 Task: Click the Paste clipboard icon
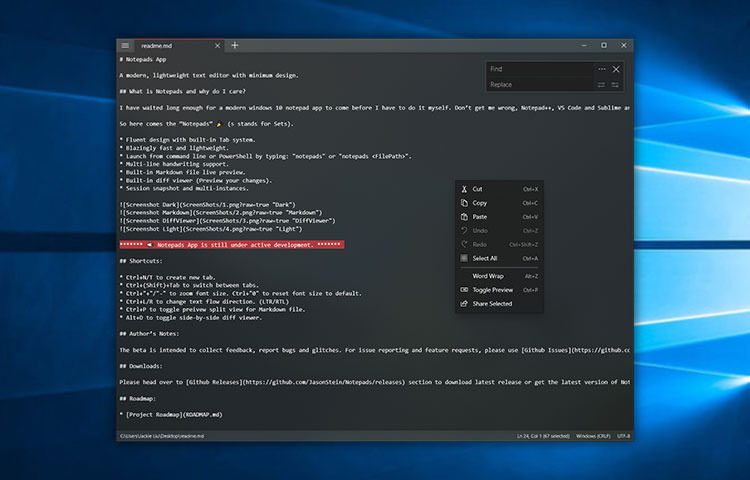(463, 217)
